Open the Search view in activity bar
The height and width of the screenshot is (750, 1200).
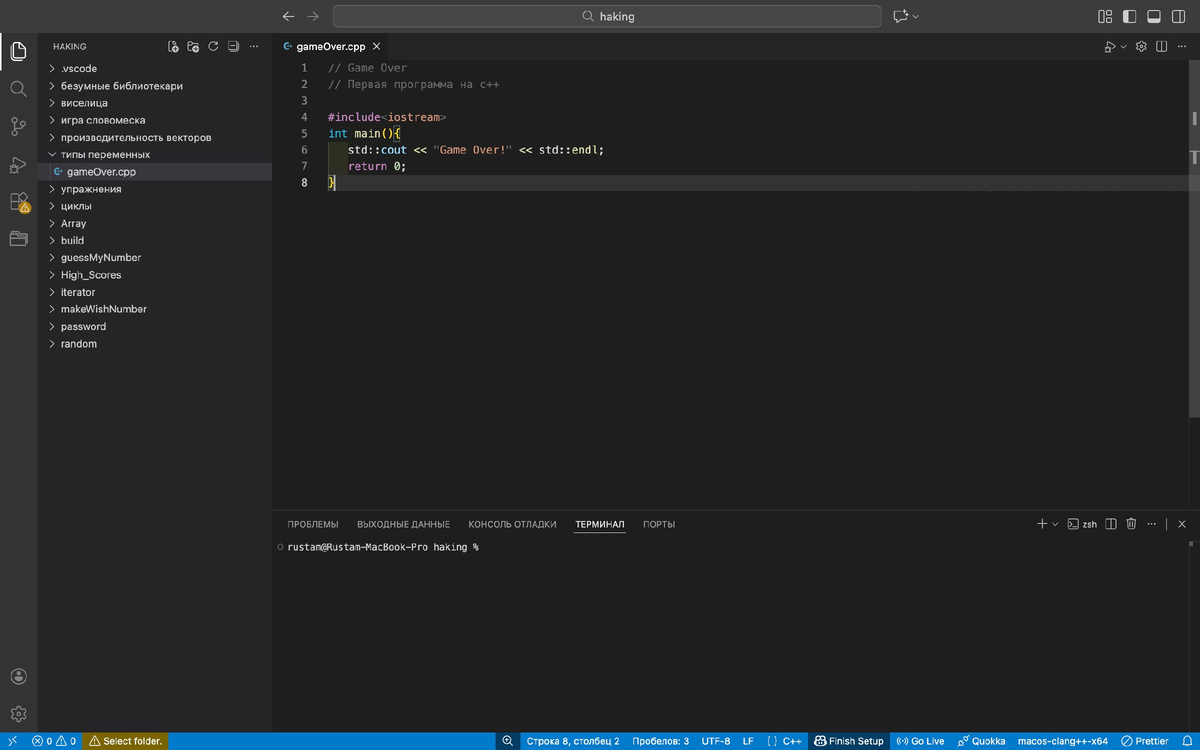[18, 89]
